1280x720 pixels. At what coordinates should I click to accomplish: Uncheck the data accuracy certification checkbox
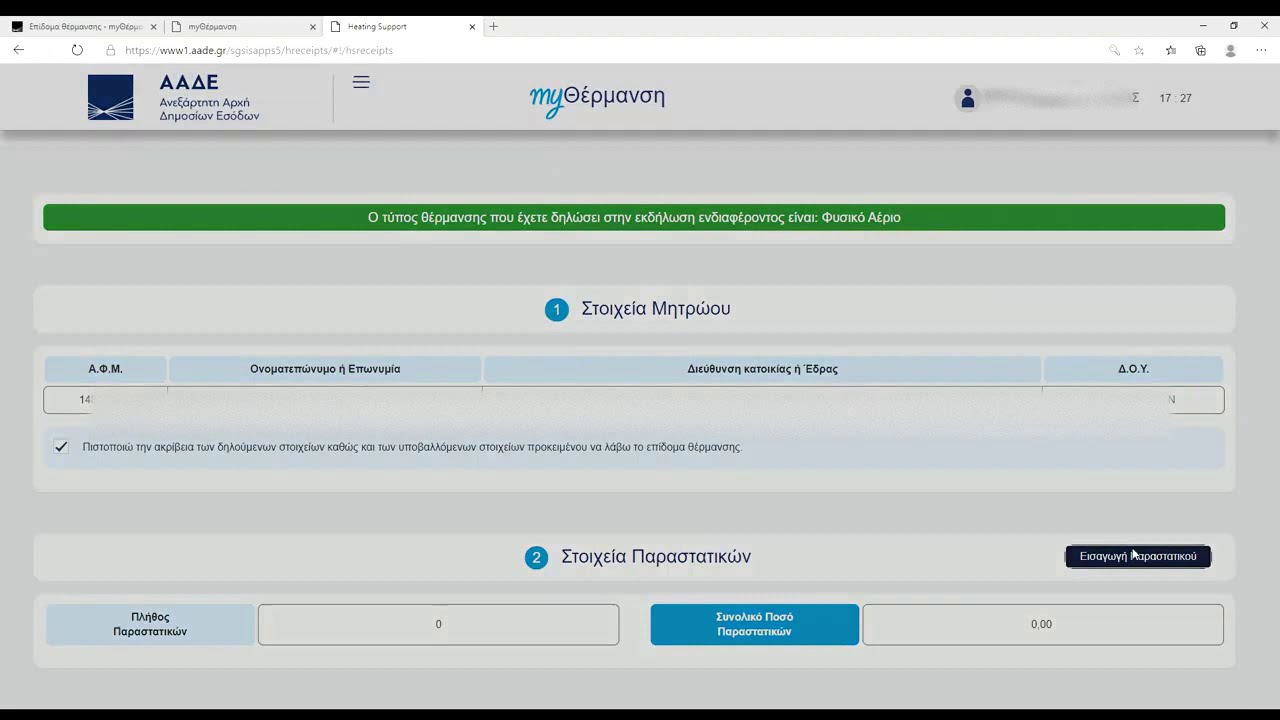click(61, 447)
